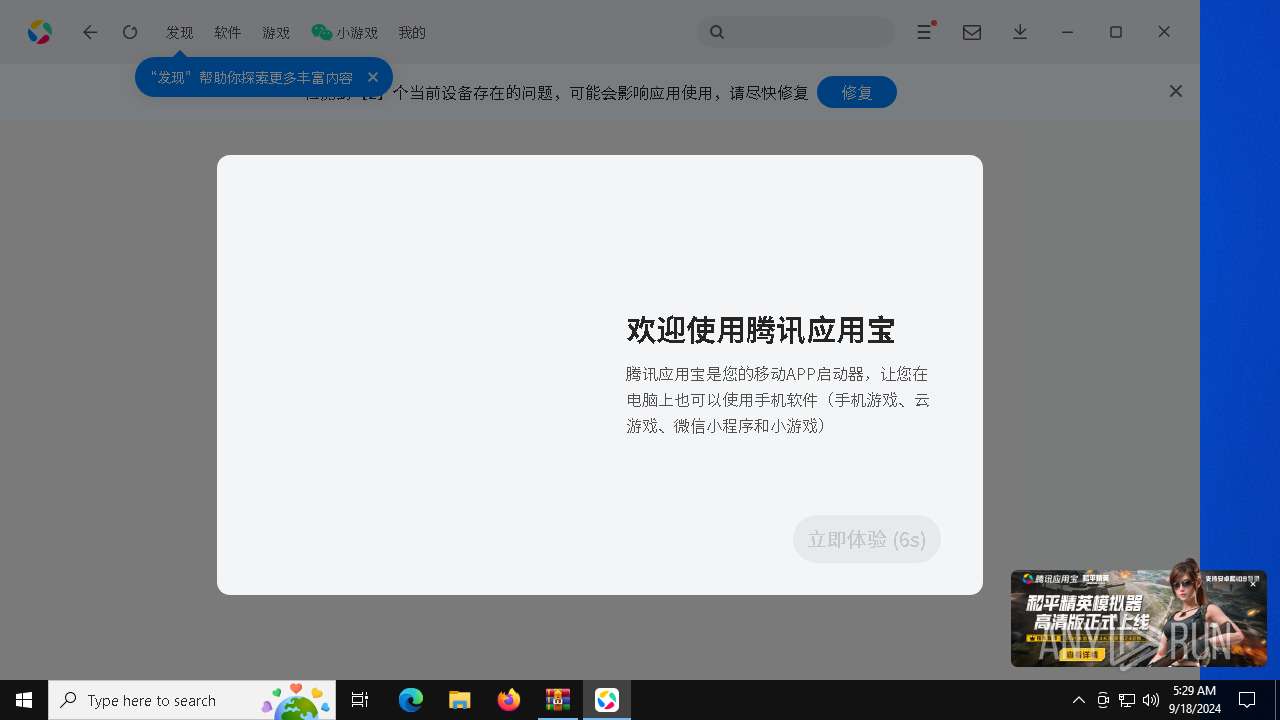This screenshot has height=720, width=1280.
Task: Dismiss the 发现 tooltip bubble
Action: (373, 77)
